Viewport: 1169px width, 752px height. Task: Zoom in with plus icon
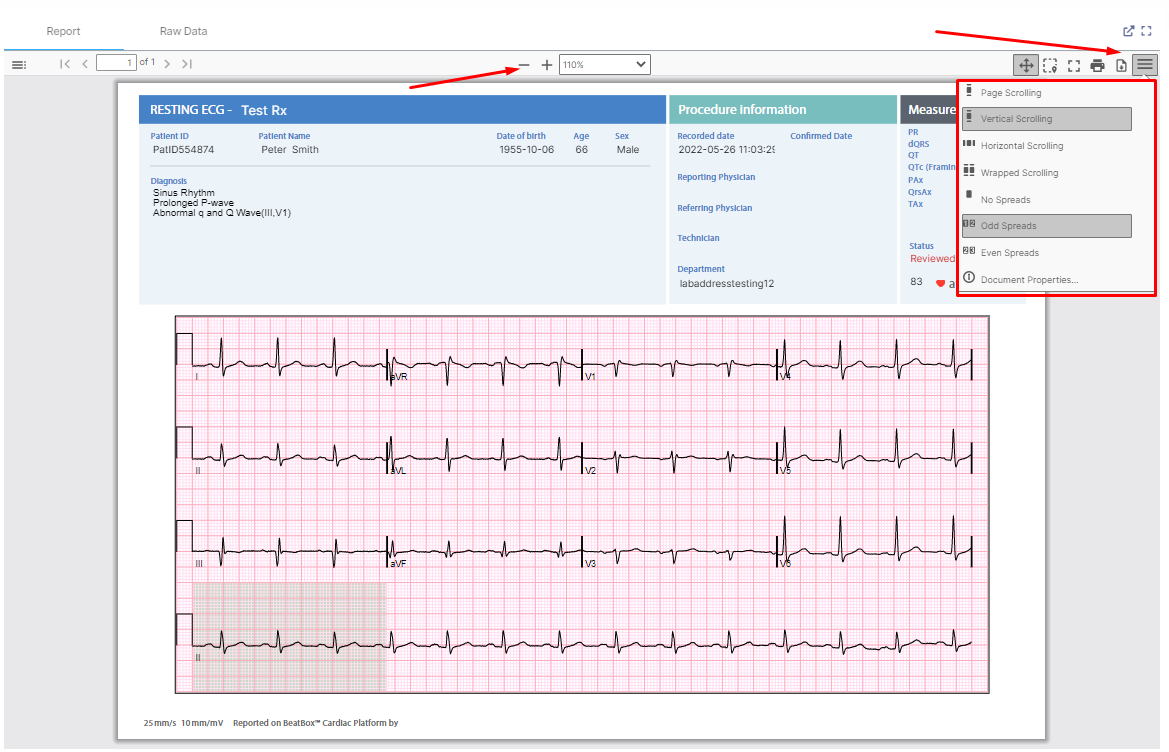point(546,65)
